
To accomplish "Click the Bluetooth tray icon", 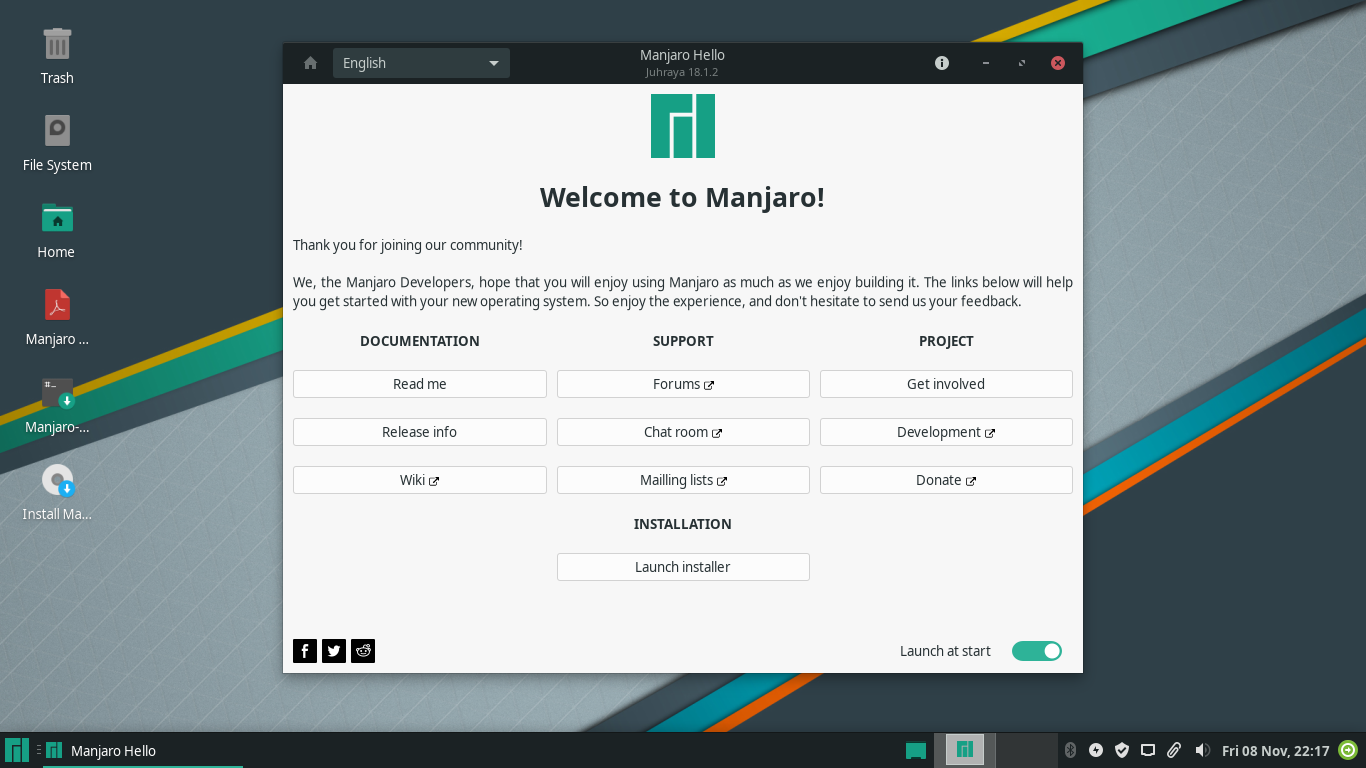I will (x=1070, y=750).
